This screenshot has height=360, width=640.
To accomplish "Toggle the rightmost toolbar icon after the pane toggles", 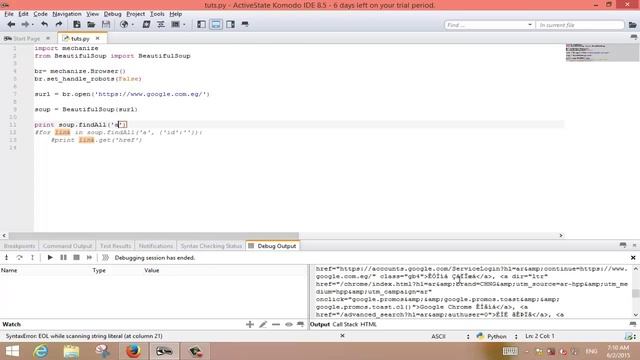I will [x=245, y=24].
